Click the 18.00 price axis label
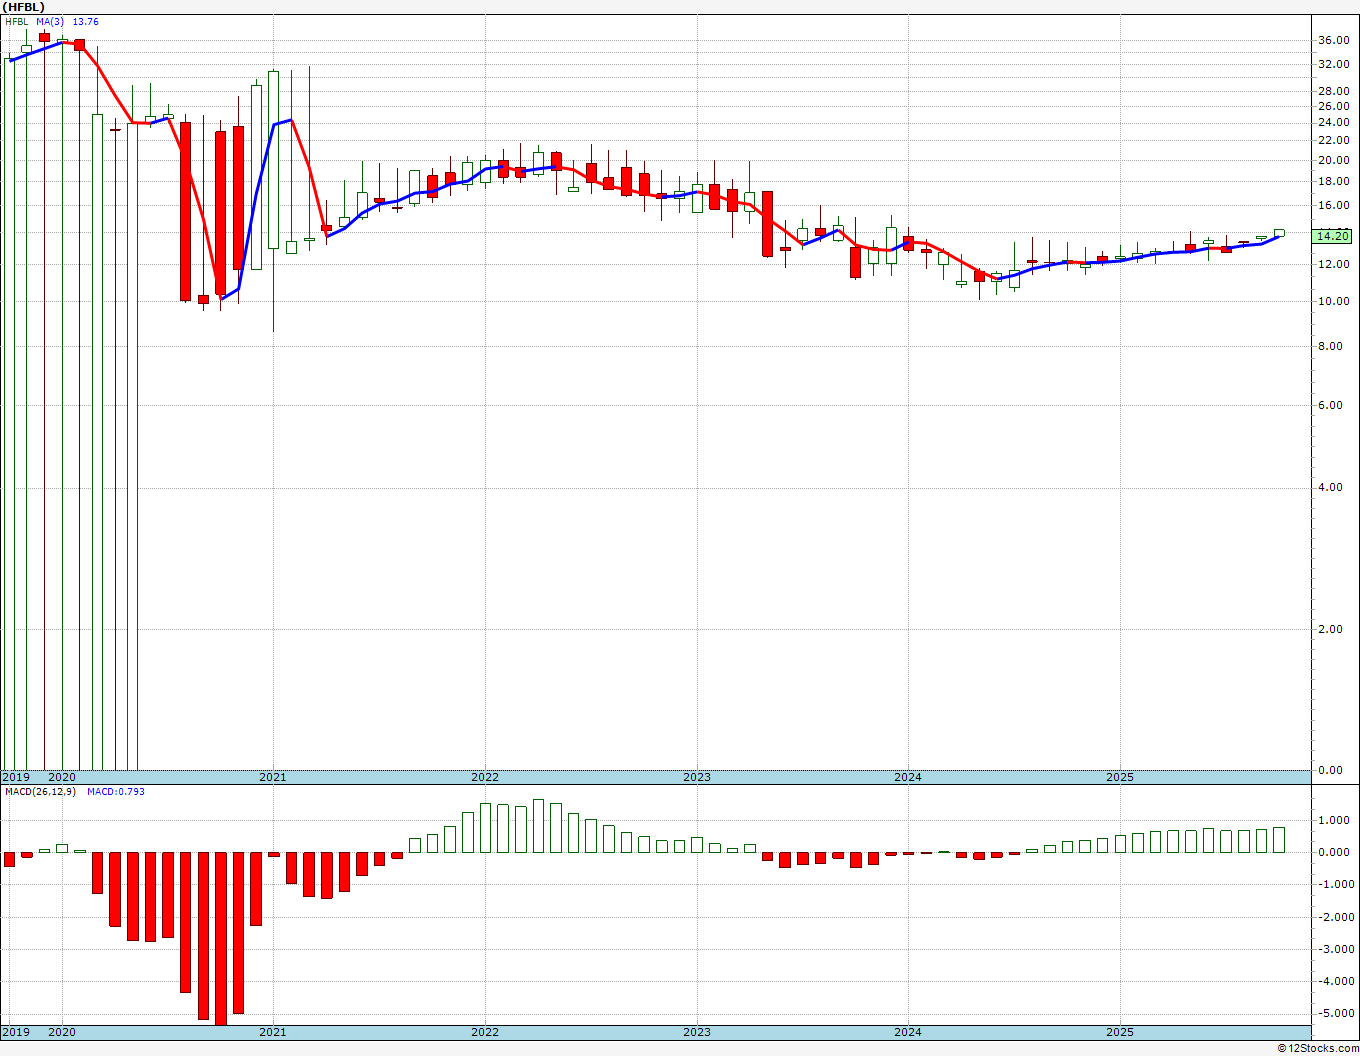The width and height of the screenshot is (1360, 1056). click(x=1334, y=181)
